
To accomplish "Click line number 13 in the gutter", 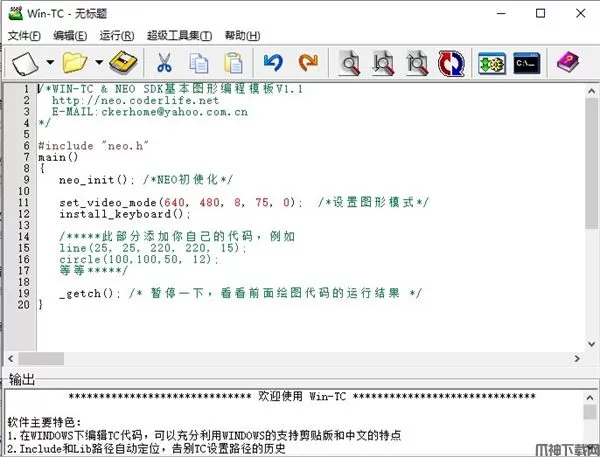I will 23,225.
